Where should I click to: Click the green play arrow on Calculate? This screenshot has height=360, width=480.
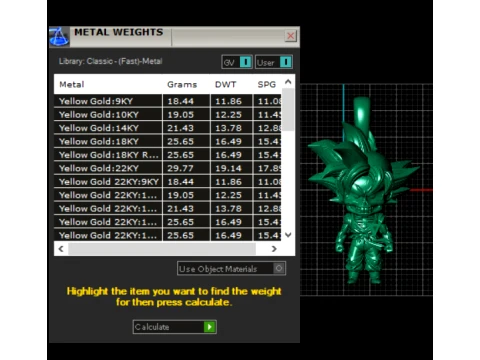point(210,327)
